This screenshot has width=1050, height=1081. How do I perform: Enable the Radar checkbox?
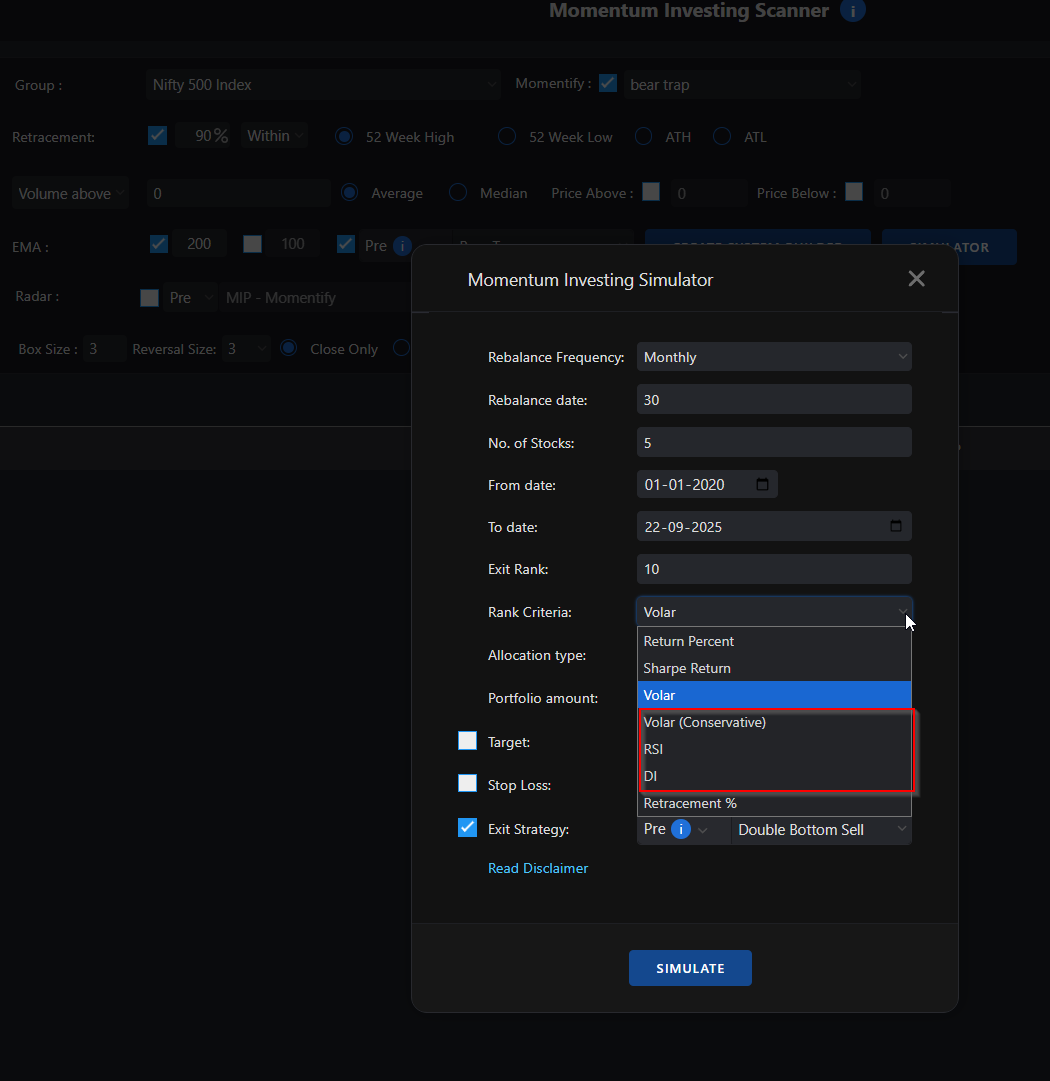(x=149, y=297)
